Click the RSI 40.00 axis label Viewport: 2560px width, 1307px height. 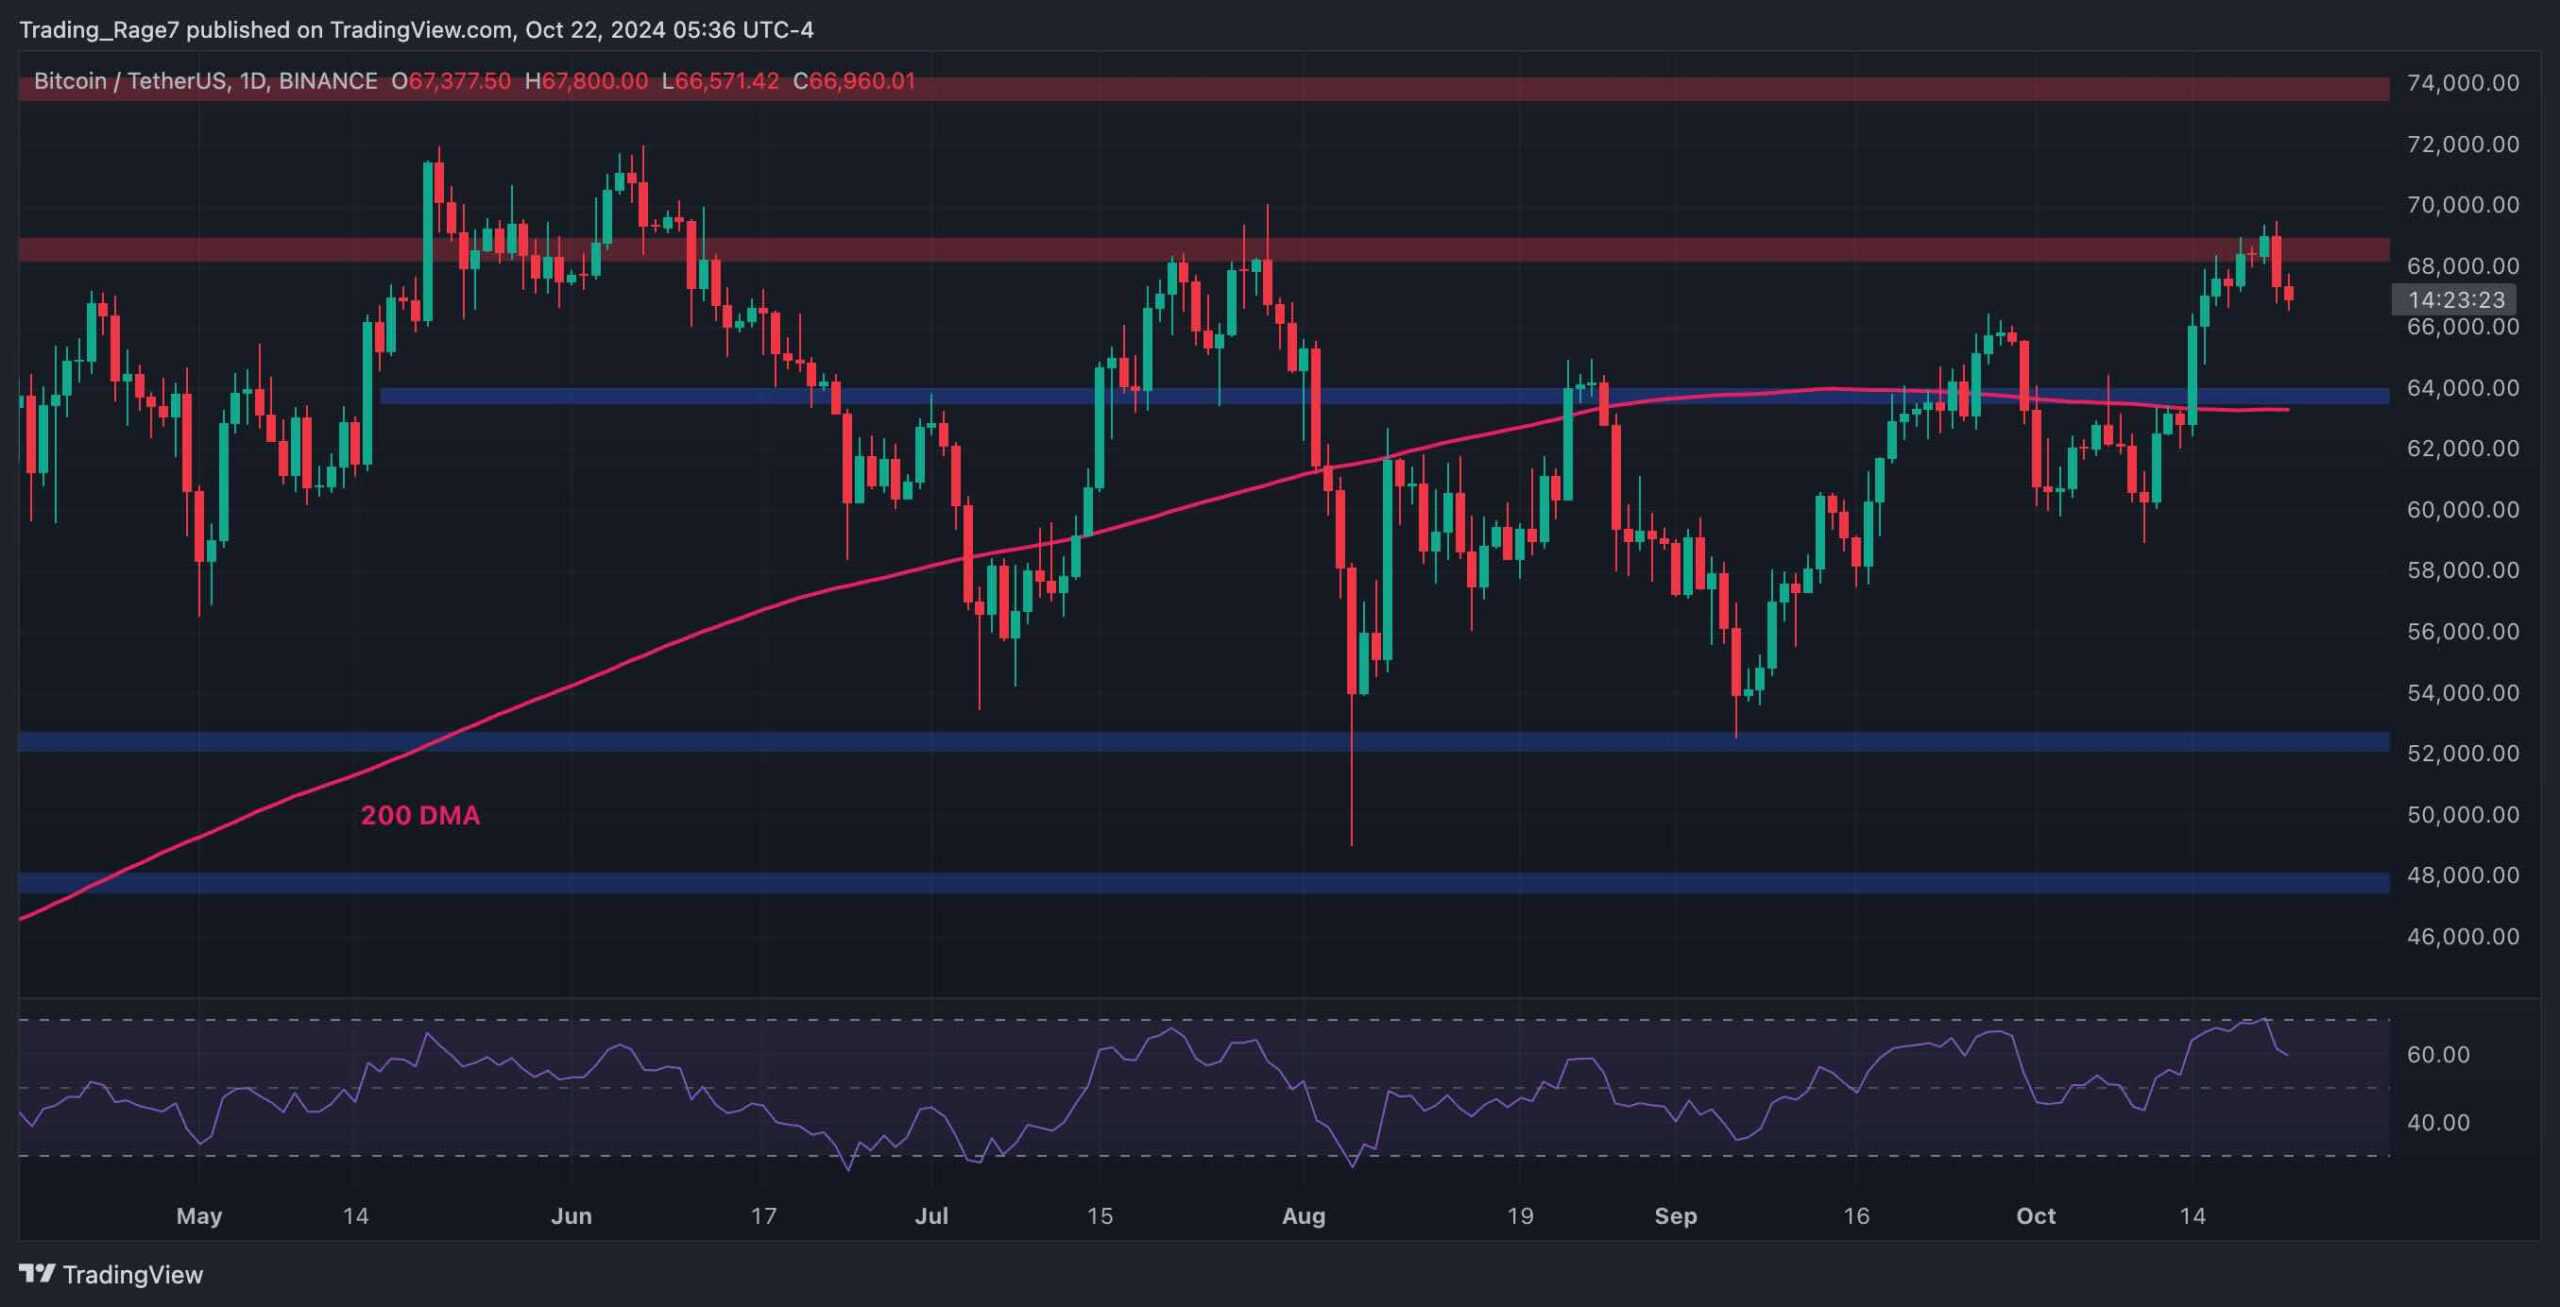pos(2438,1123)
